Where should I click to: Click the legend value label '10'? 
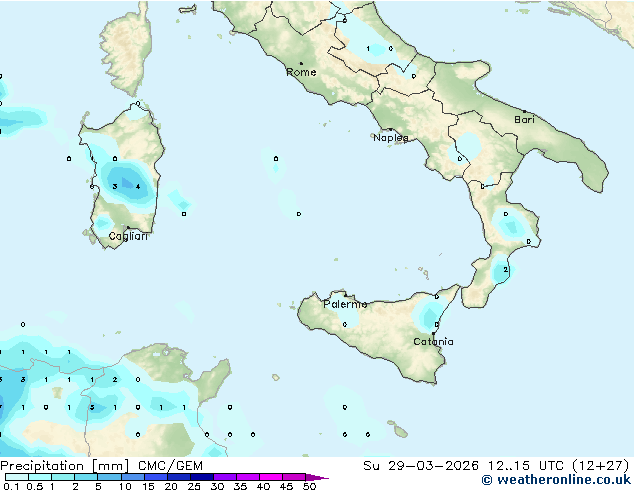pos(125,486)
